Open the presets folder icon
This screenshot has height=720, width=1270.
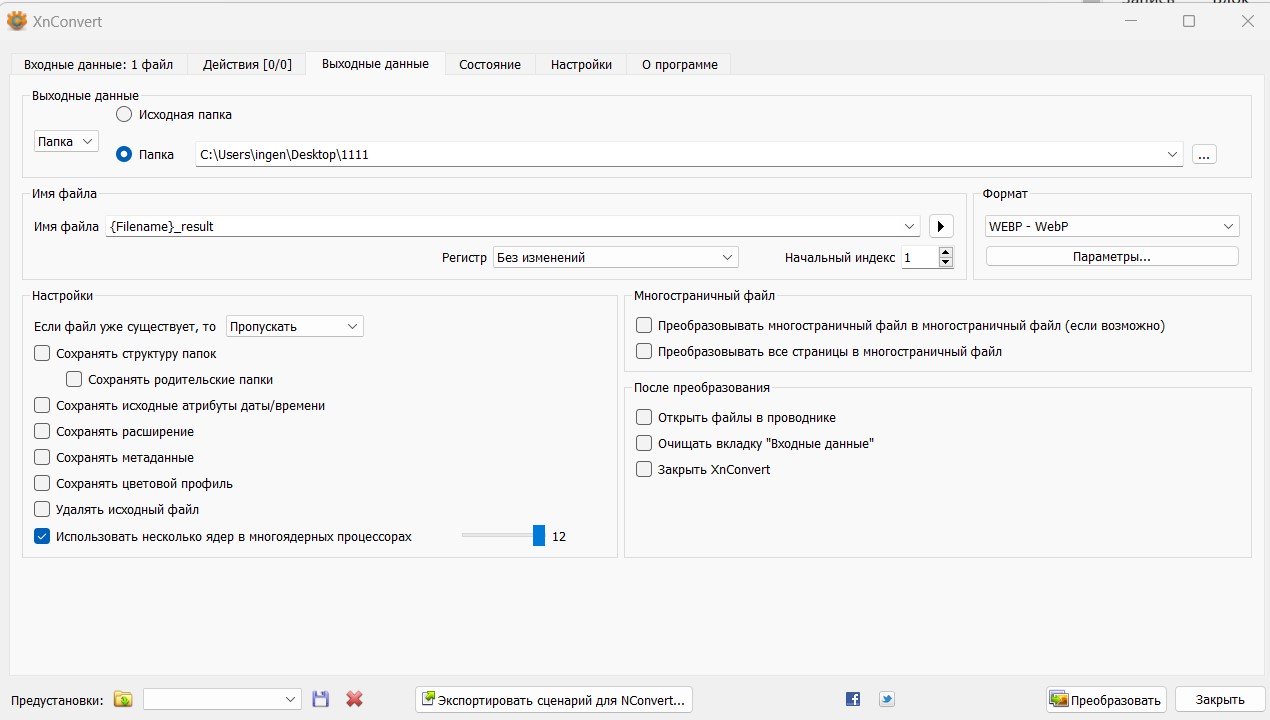pyautogui.click(x=123, y=699)
